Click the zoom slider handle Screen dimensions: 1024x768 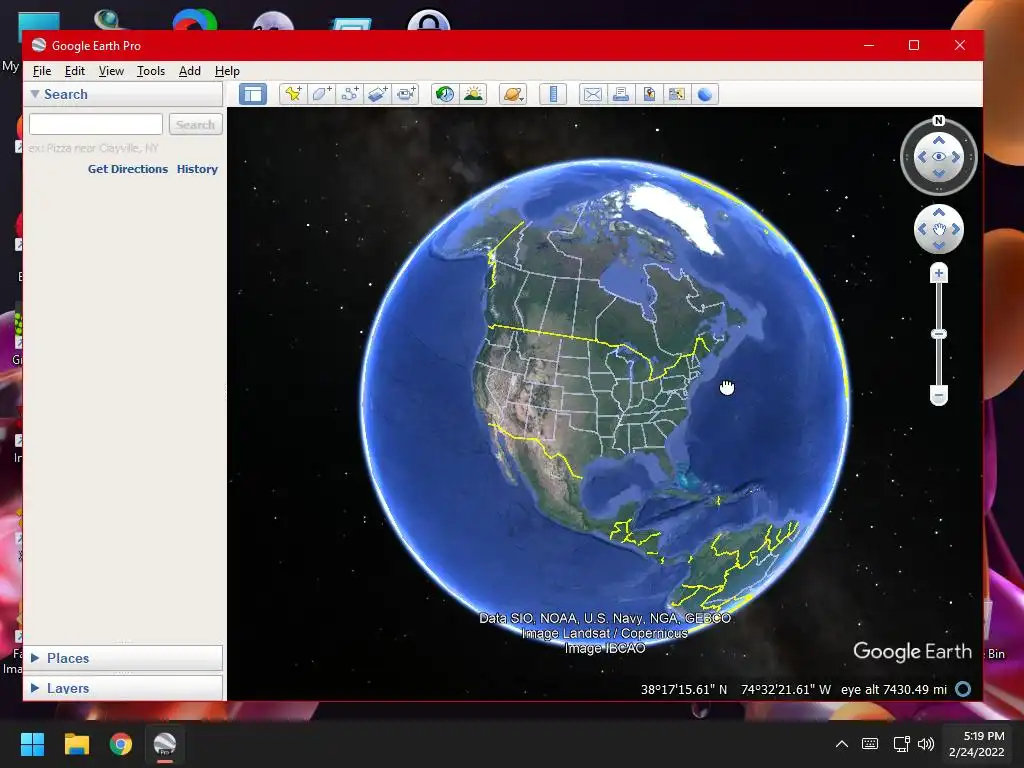click(938, 334)
